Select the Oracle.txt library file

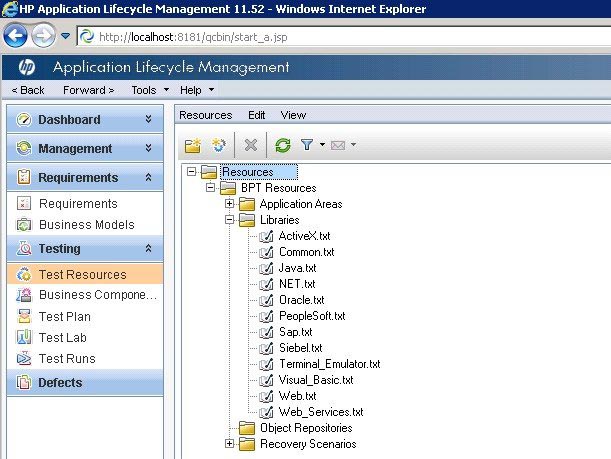click(x=302, y=300)
